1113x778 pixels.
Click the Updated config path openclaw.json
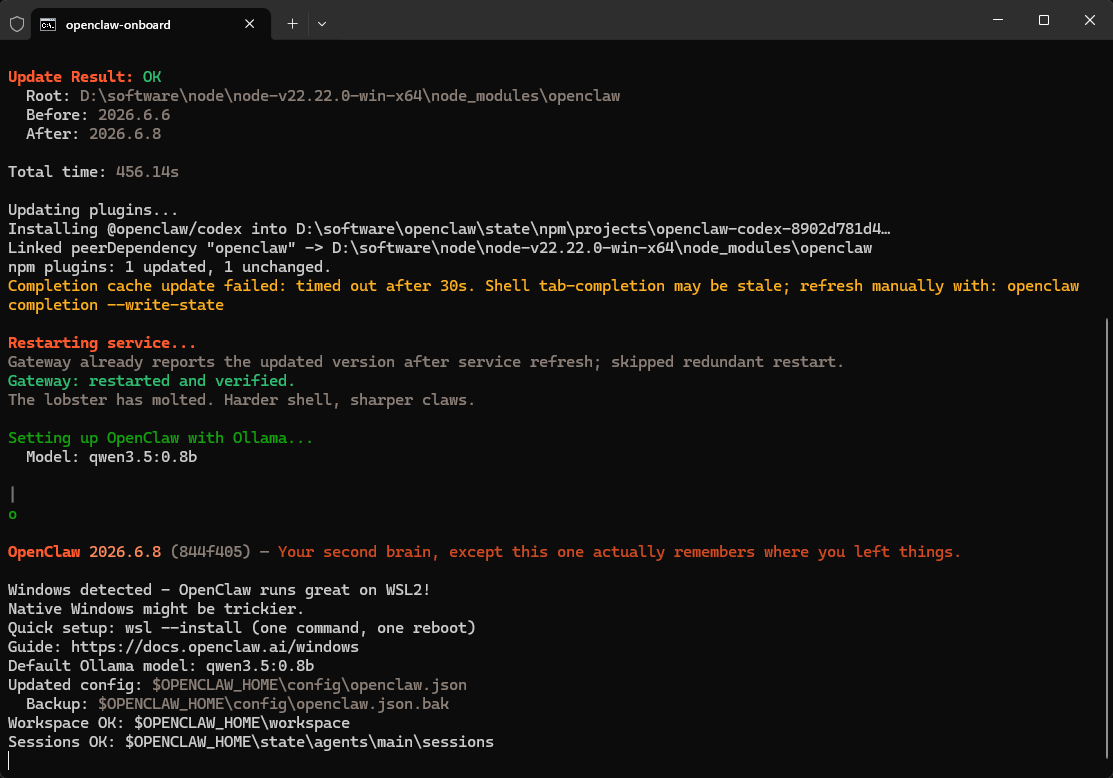[309, 685]
